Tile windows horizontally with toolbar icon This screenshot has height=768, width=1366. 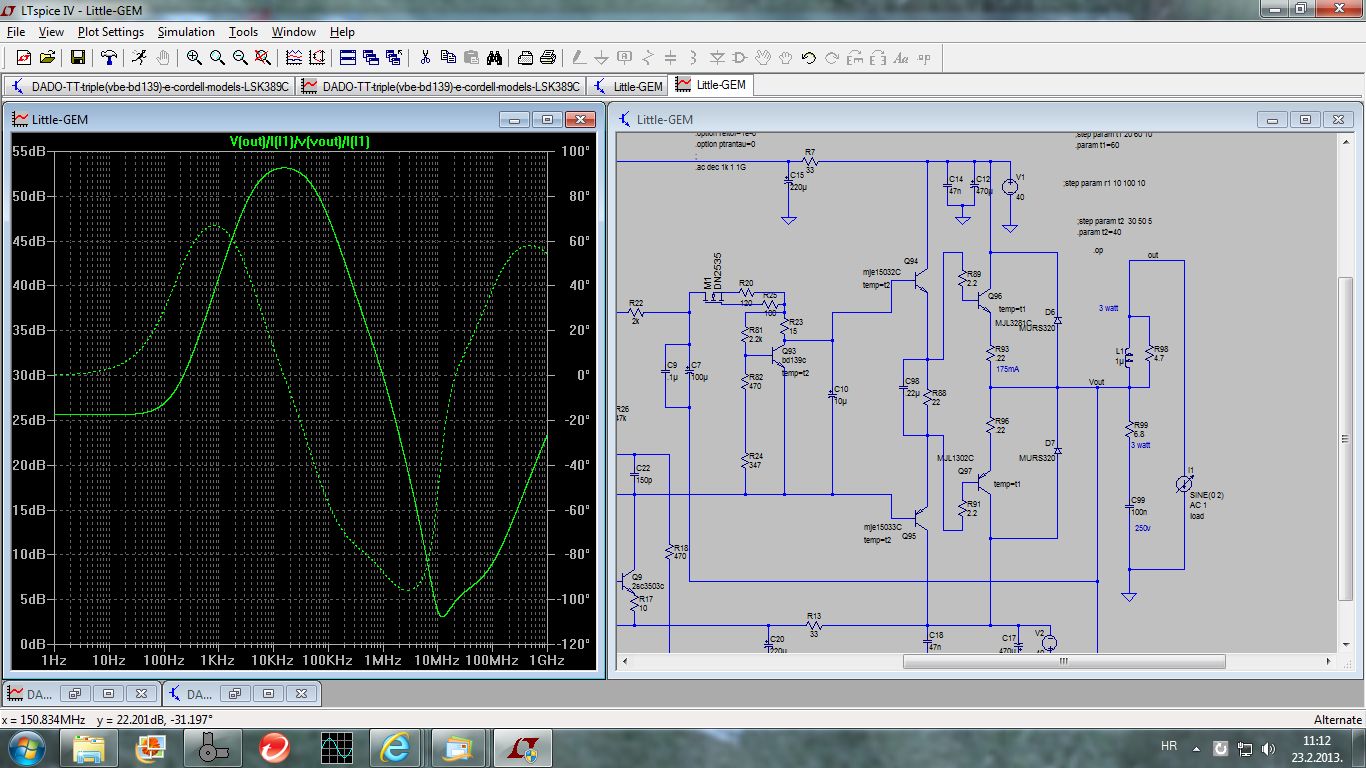347,58
